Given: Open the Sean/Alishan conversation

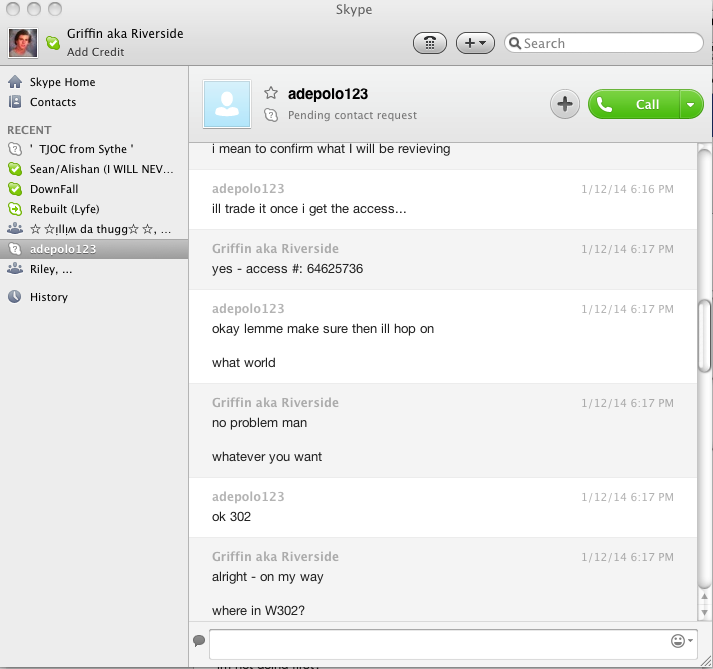Looking at the screenshot, I should pyautogui.click(x=94, y=169).
